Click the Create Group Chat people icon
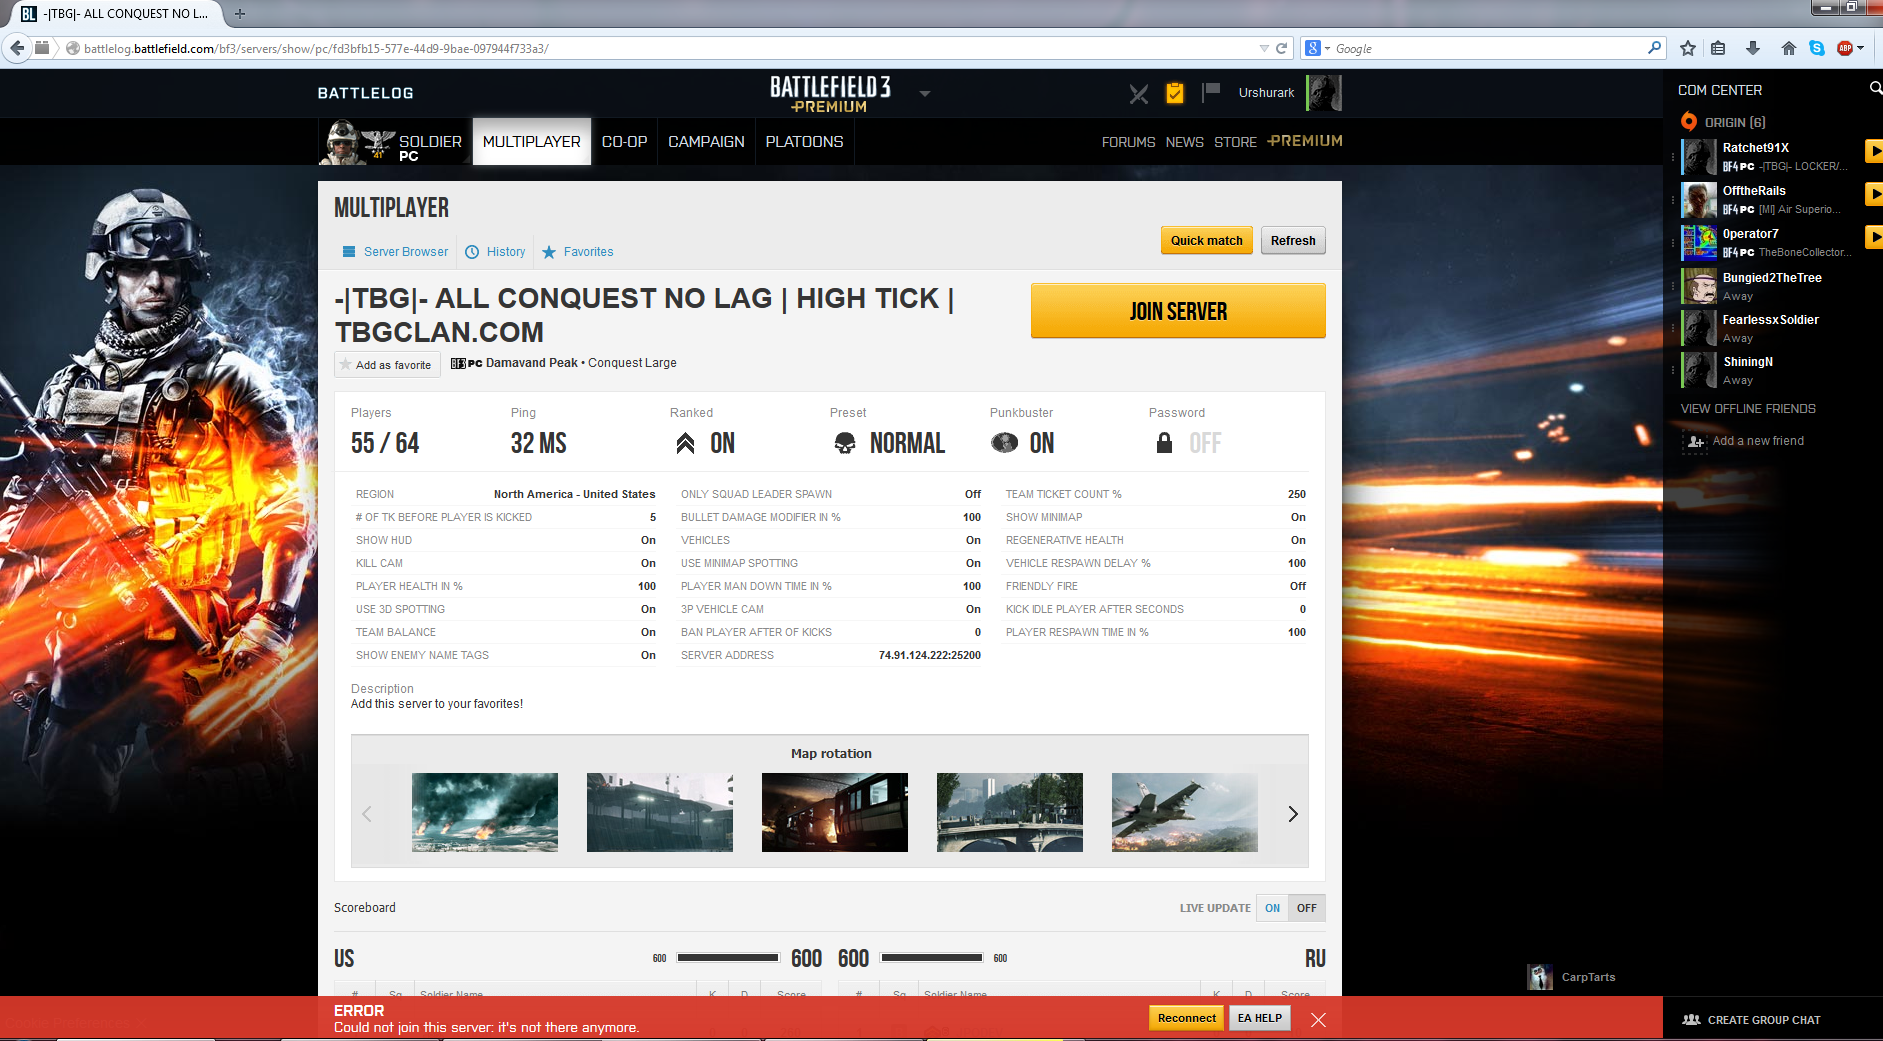Screen dimensions: 1883x1041 (x=1691, y=1020)
